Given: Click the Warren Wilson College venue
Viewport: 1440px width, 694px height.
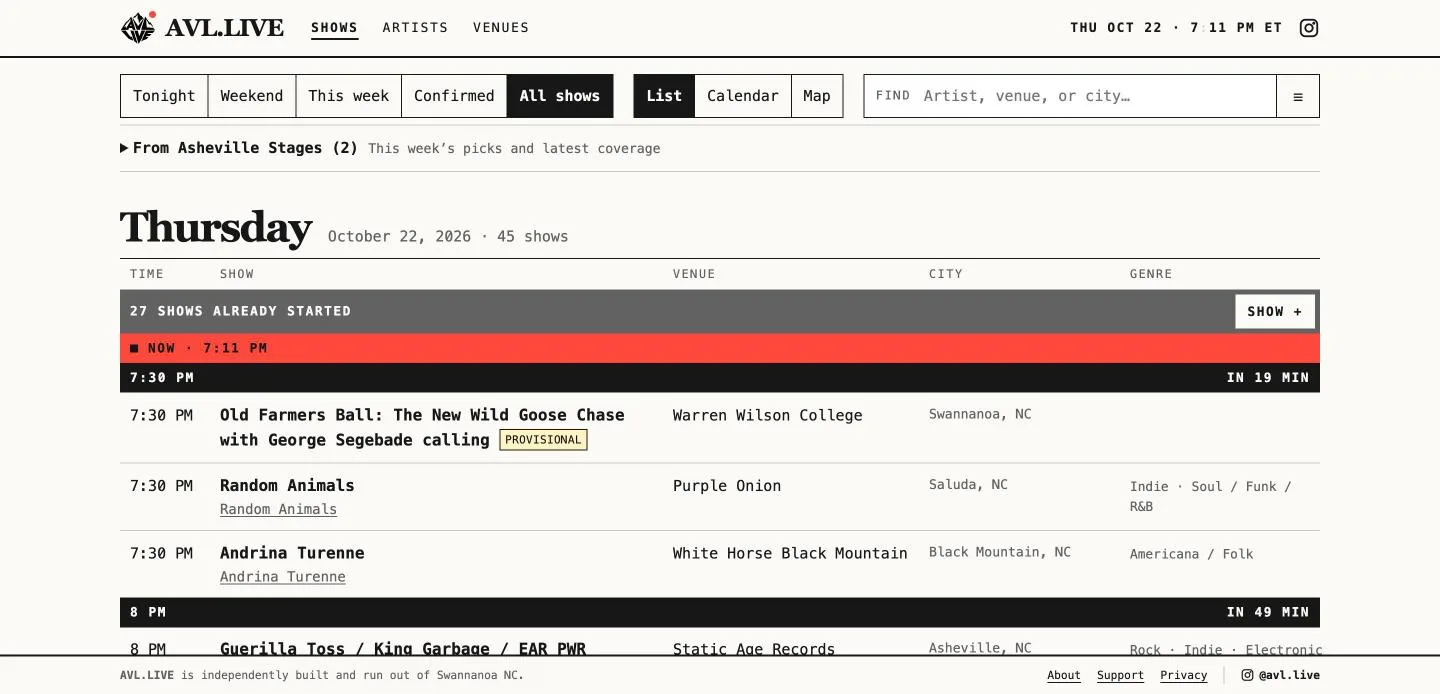Looking at the screenshot, I should 767,415.
